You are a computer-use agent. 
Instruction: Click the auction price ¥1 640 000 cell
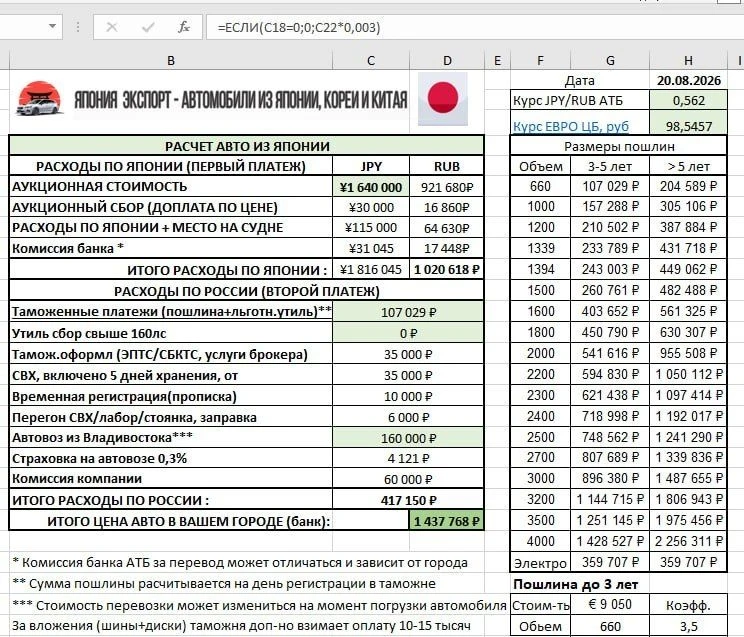pos(371,187)
